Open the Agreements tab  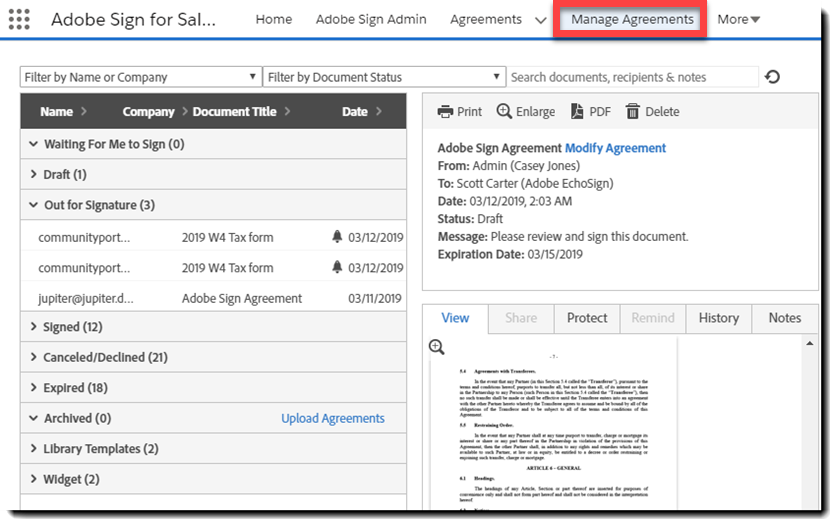[x=486, y=20]
